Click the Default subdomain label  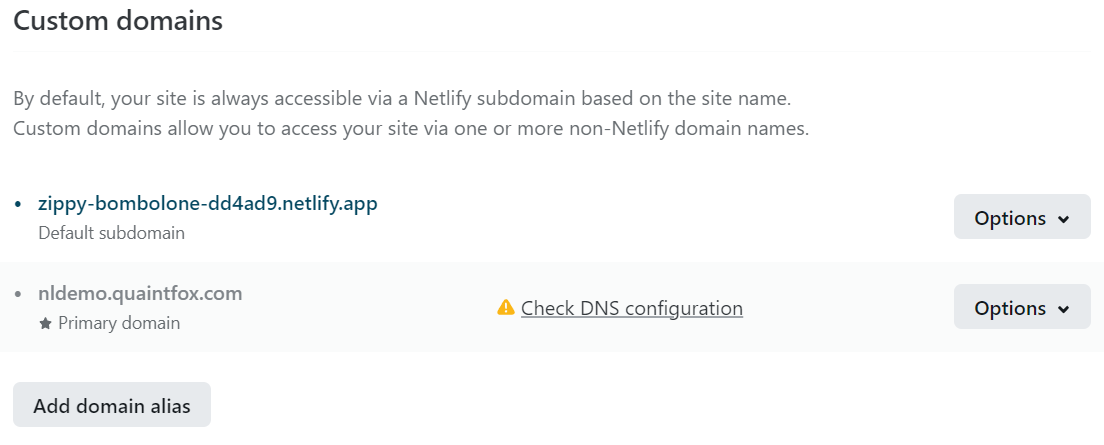111,233
